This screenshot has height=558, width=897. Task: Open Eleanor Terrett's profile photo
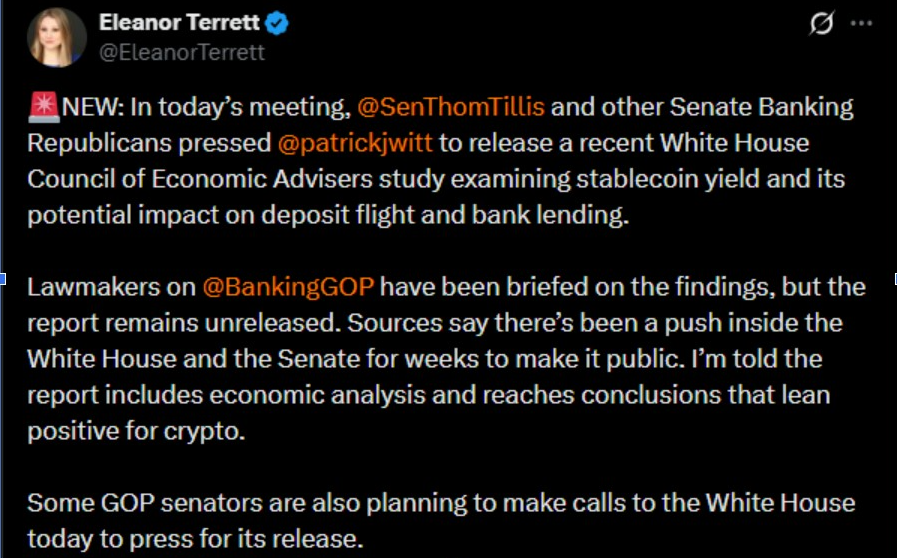point(56,38)
